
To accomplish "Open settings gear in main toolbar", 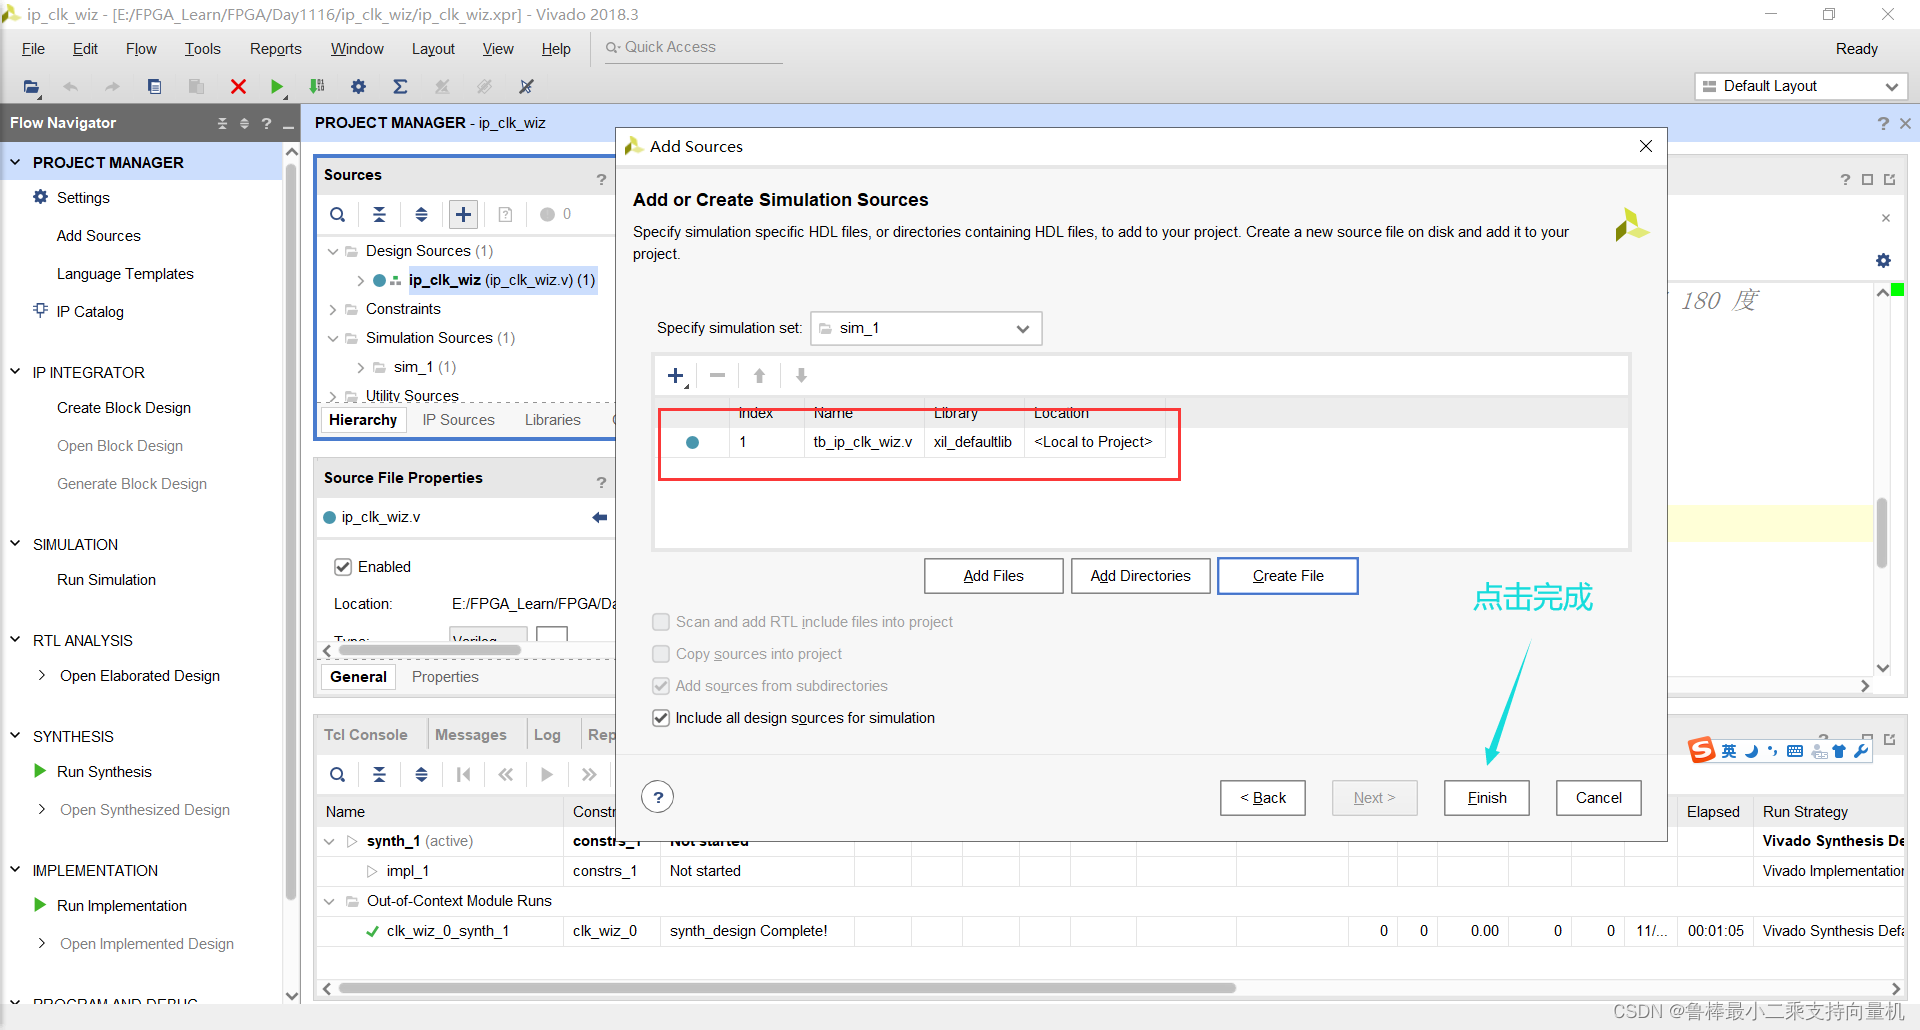I will (x=358, y=87).
